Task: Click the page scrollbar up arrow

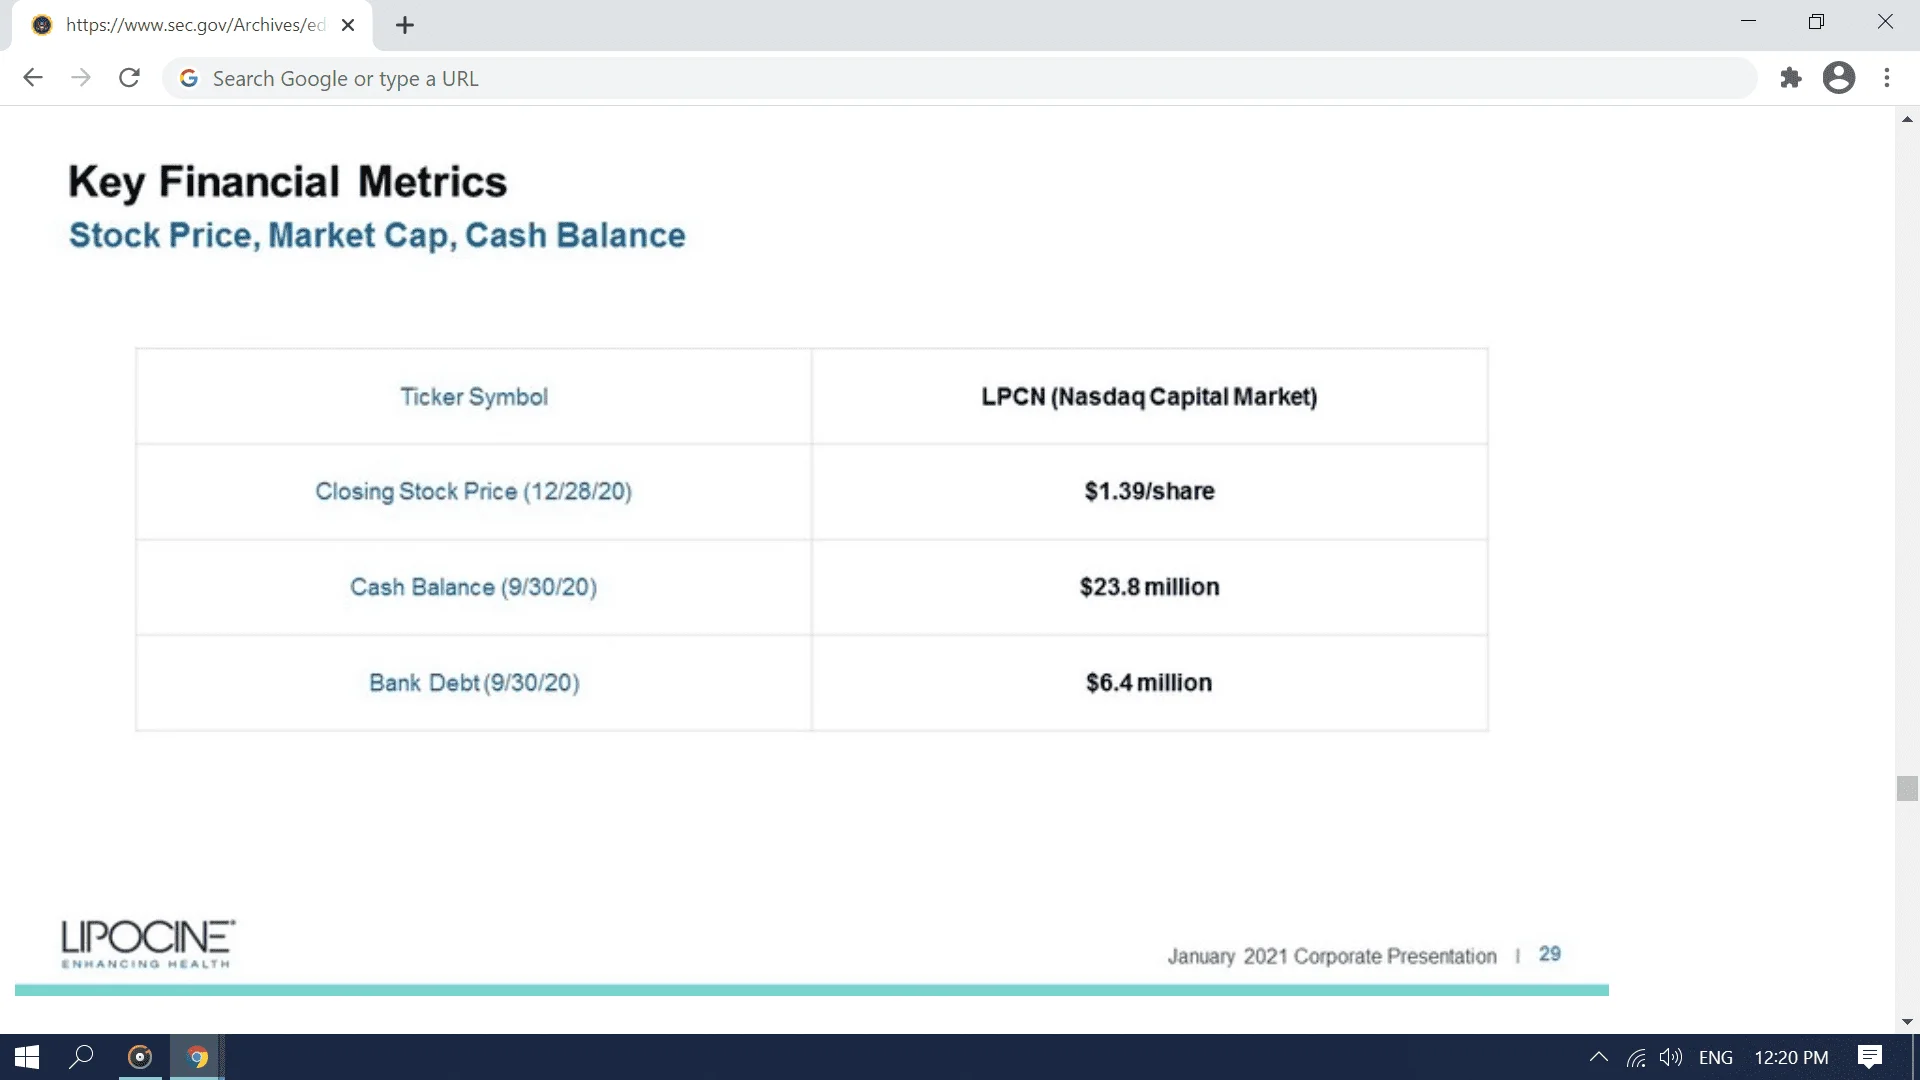Action: pyautogui.click(x=1907, y=118)
